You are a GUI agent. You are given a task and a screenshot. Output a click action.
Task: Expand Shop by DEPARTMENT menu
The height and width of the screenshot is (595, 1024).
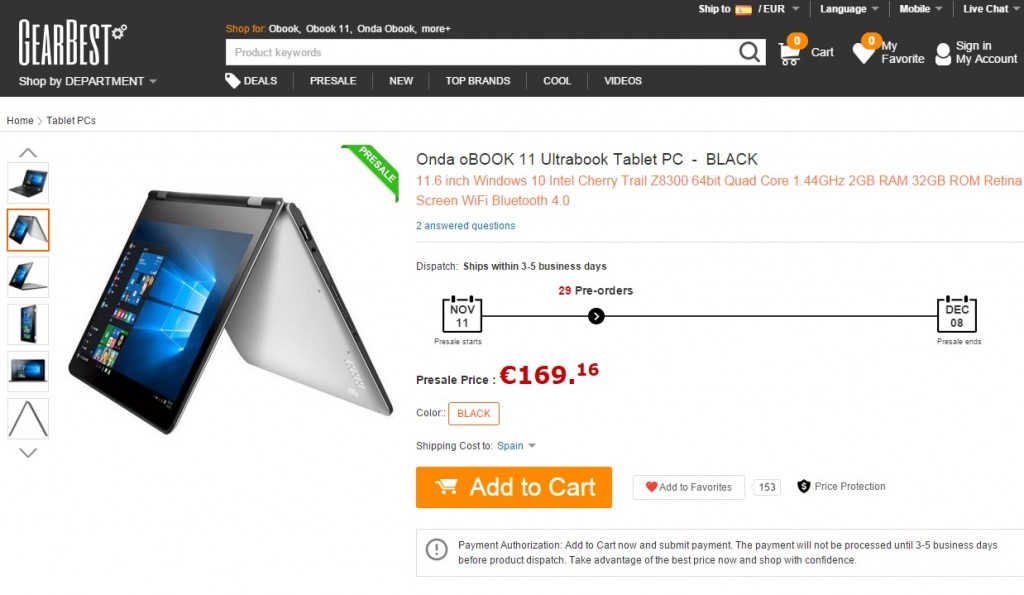pyautogui.click(x=88, y=82)
